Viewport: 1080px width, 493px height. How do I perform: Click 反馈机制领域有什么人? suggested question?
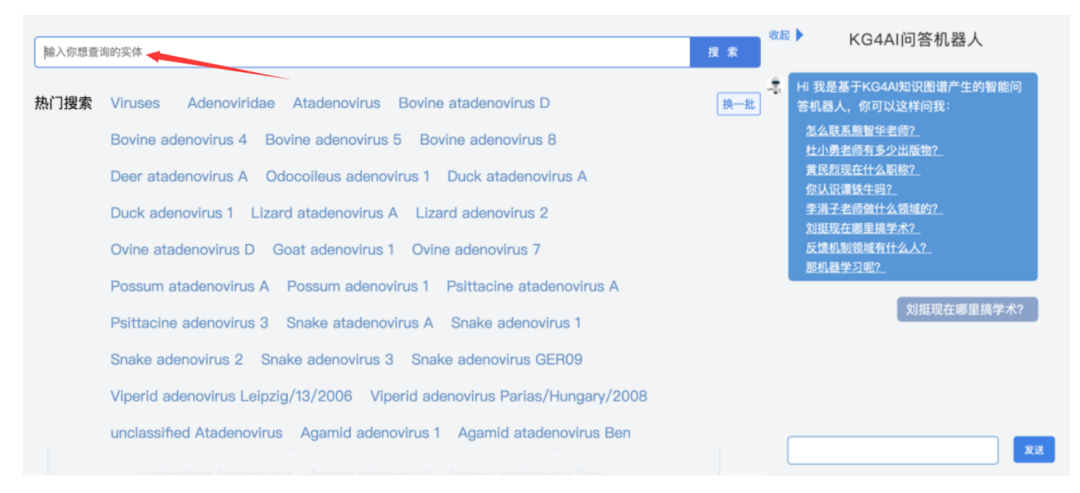[x=867, y=248]
